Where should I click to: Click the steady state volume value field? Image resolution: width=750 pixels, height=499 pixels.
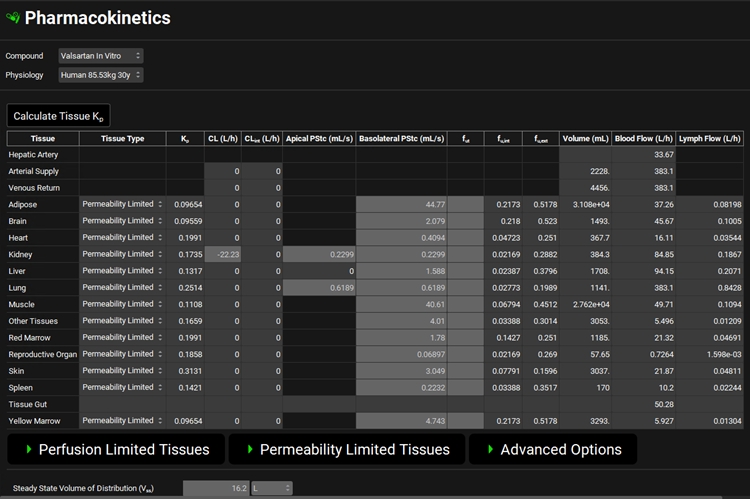(214, 488)
